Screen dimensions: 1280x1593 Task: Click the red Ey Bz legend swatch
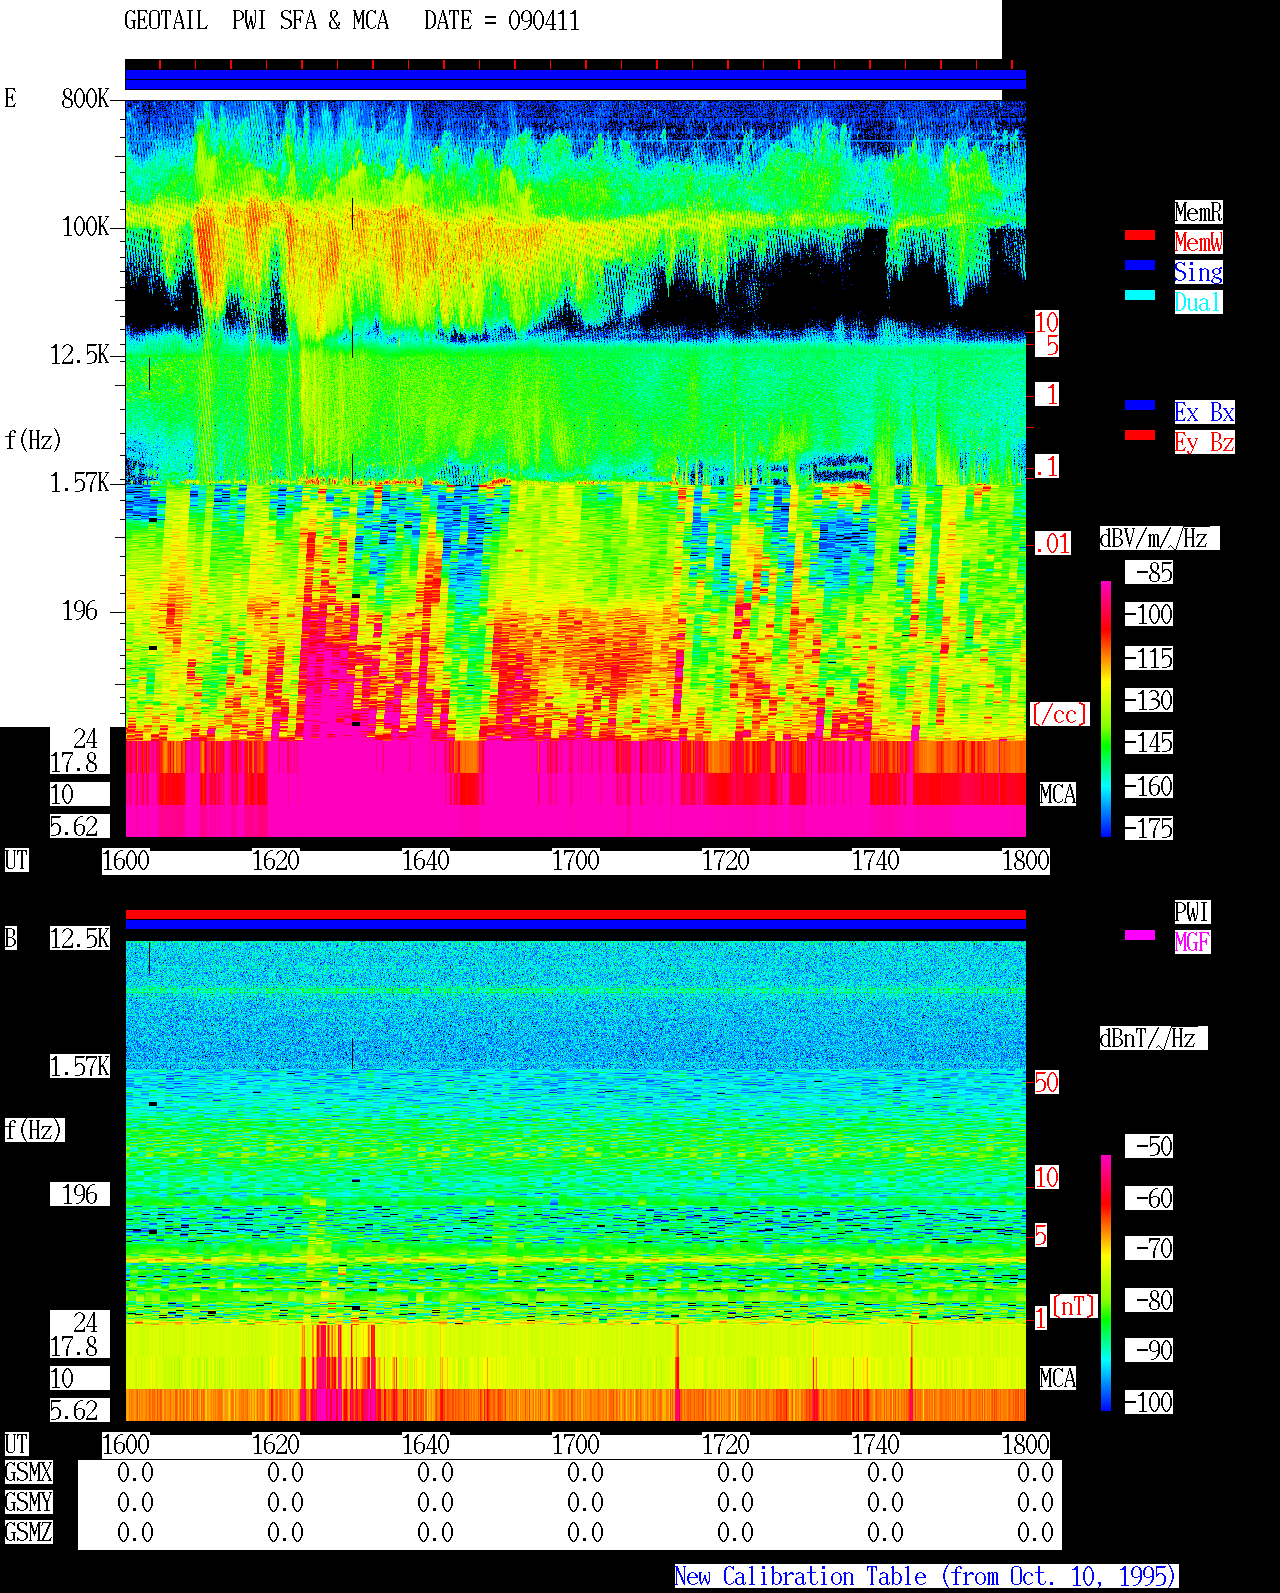coord(1140,435)
